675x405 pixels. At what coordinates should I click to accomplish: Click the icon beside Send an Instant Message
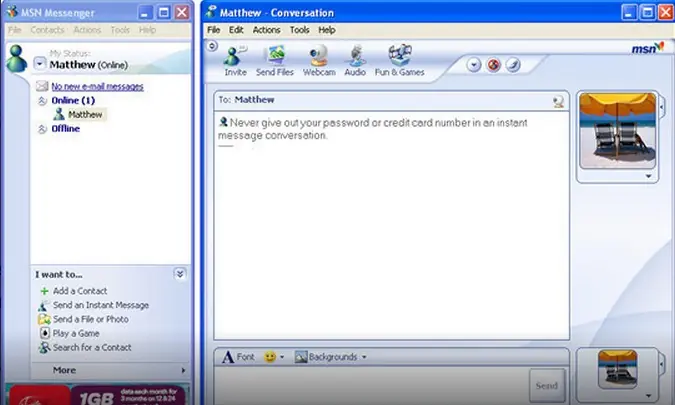44,306
